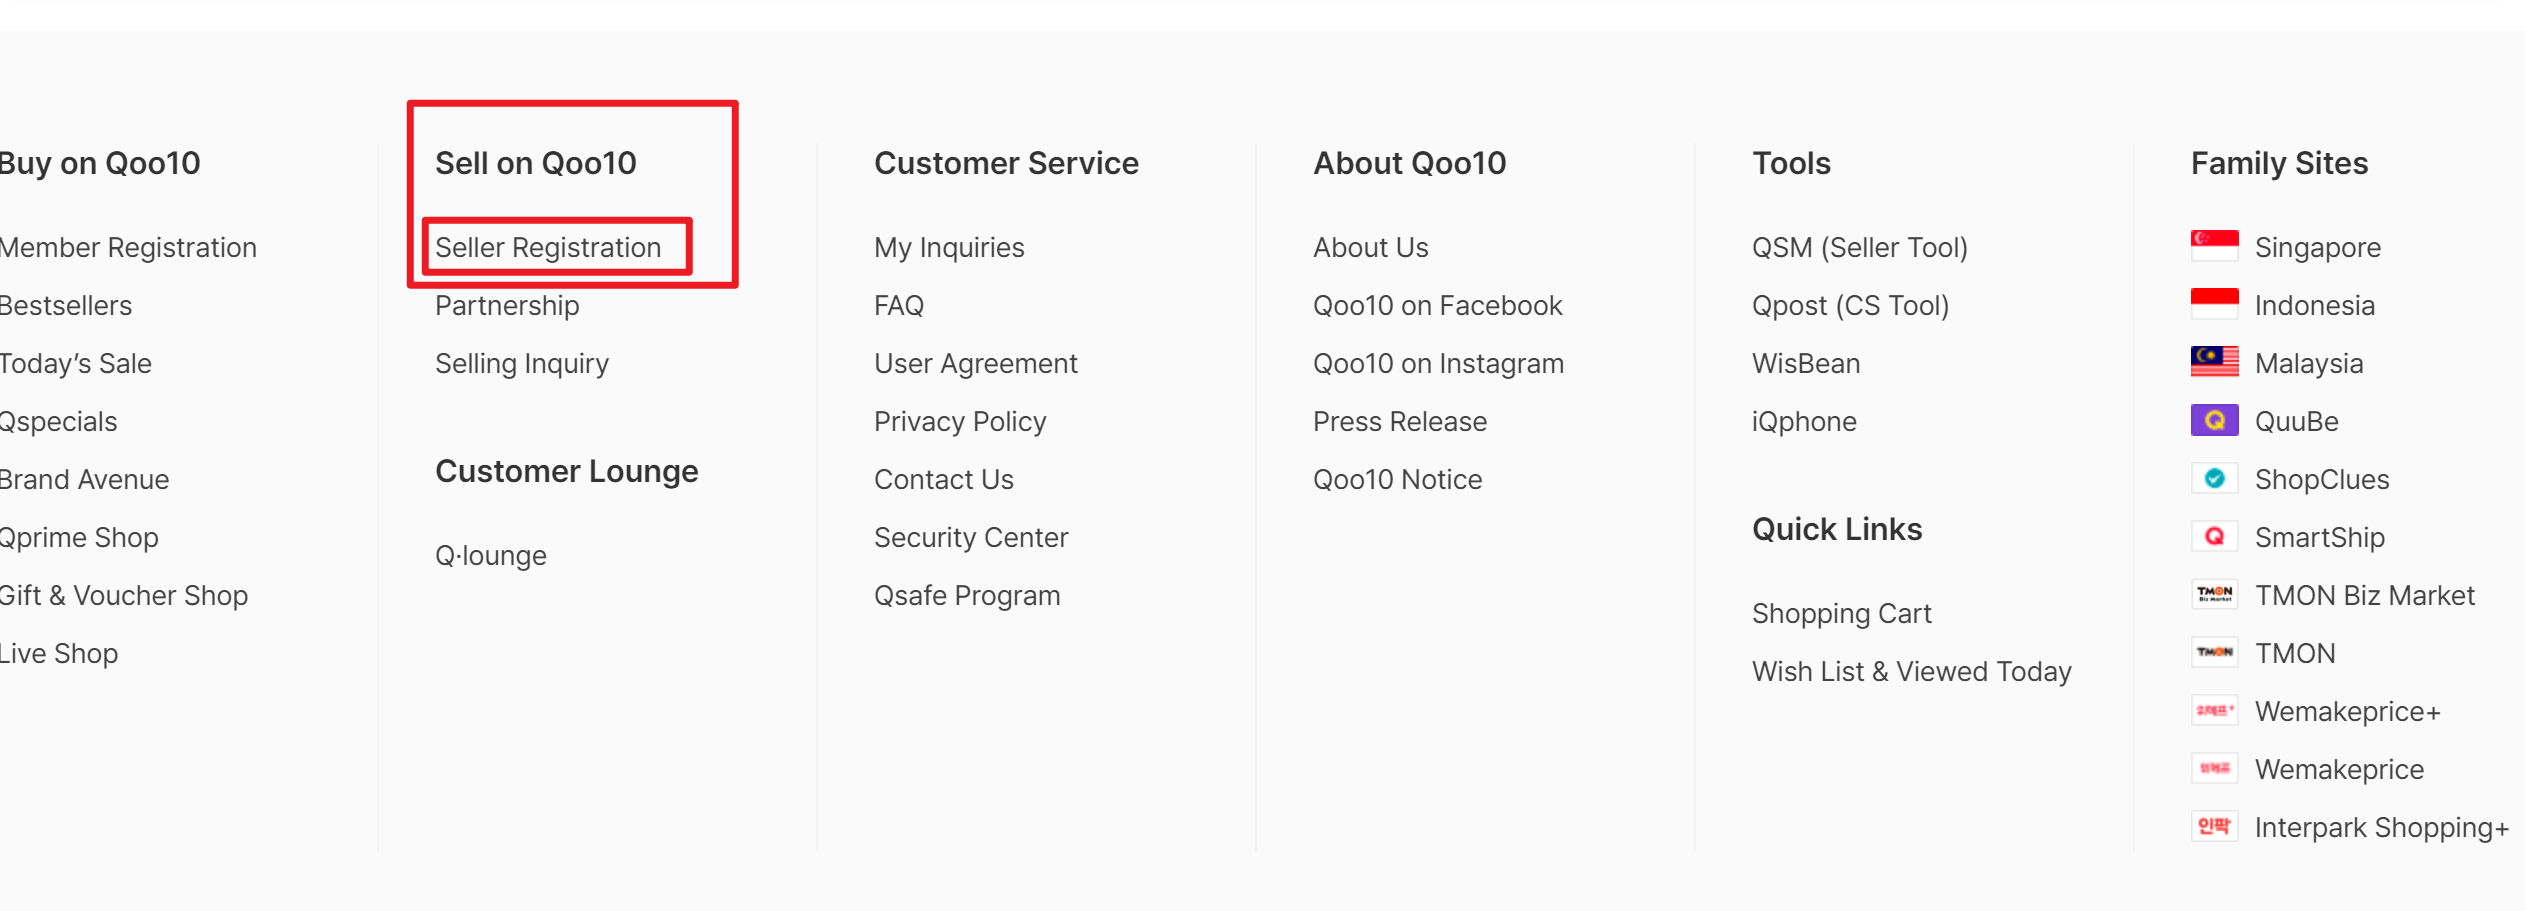Open Wish List & Viewed Today
Viewport: 2525px width, 911px height.
tap(1911, 671)
